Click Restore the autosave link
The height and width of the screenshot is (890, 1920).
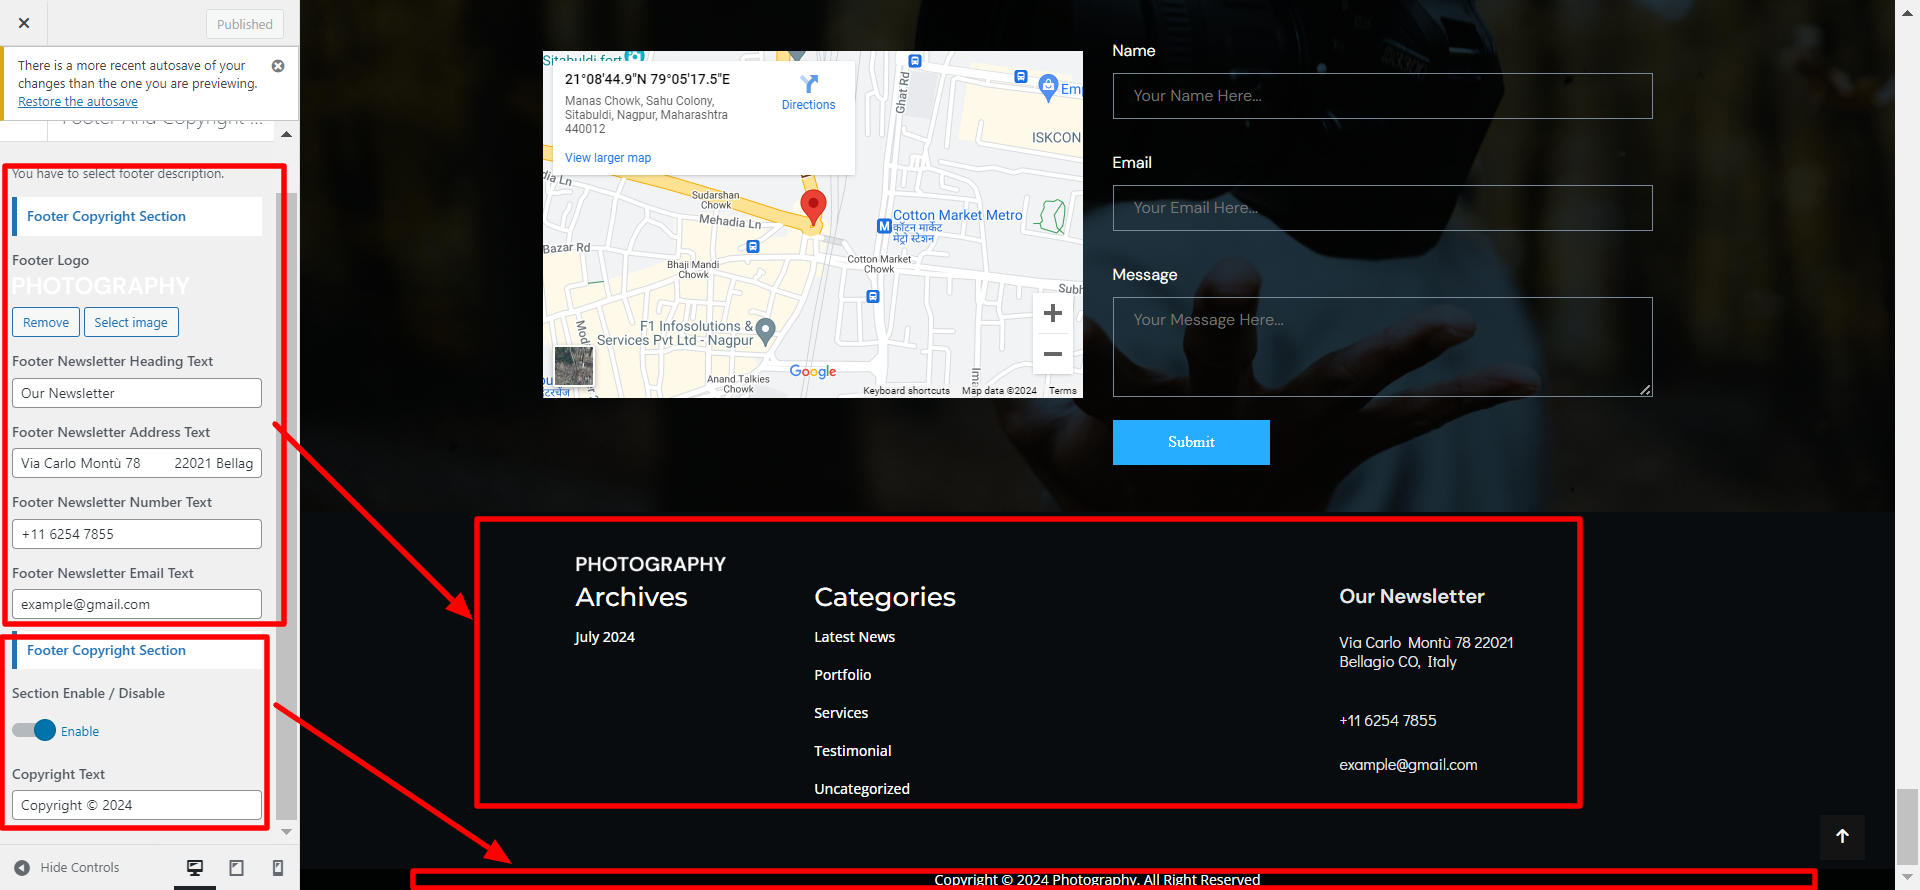pos(78,102)
